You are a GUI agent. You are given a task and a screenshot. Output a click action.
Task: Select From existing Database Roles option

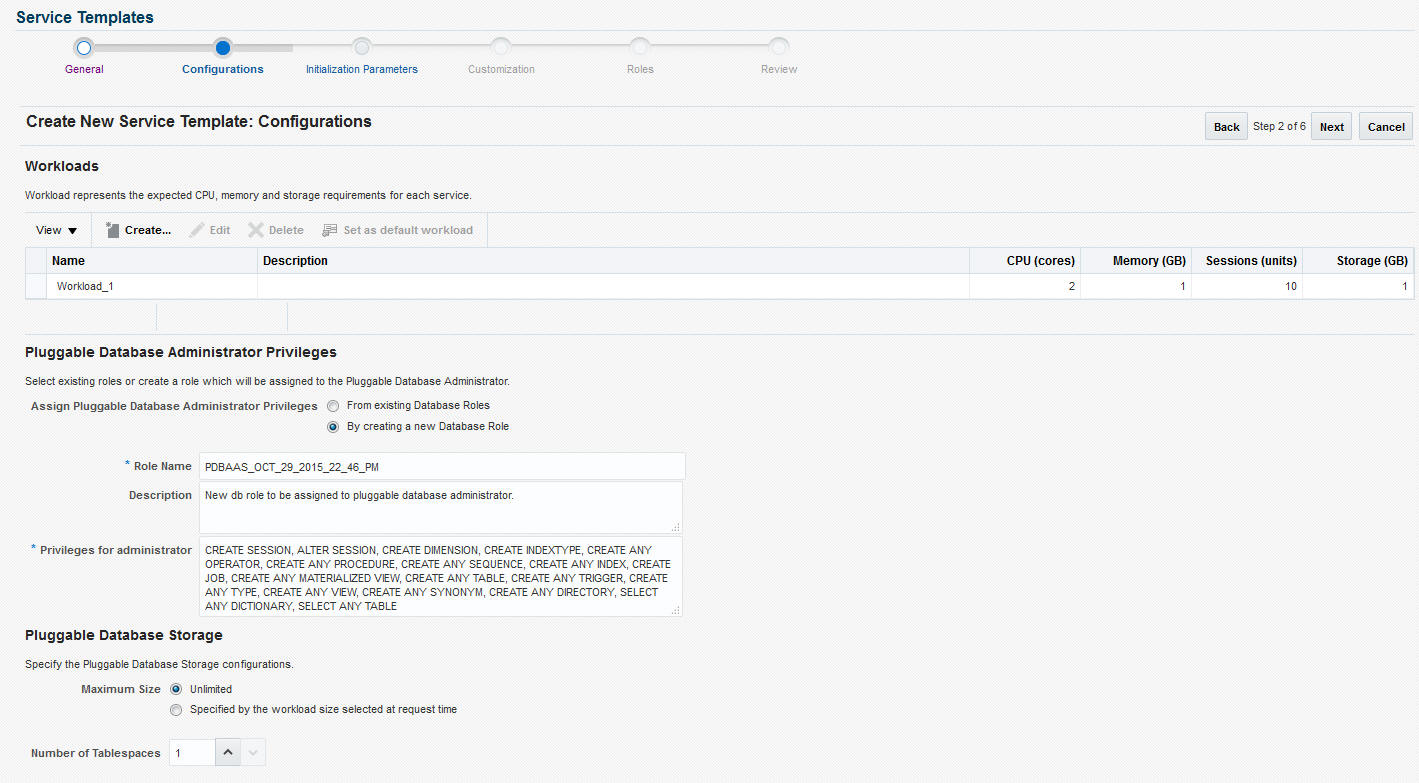click(333, 406)
